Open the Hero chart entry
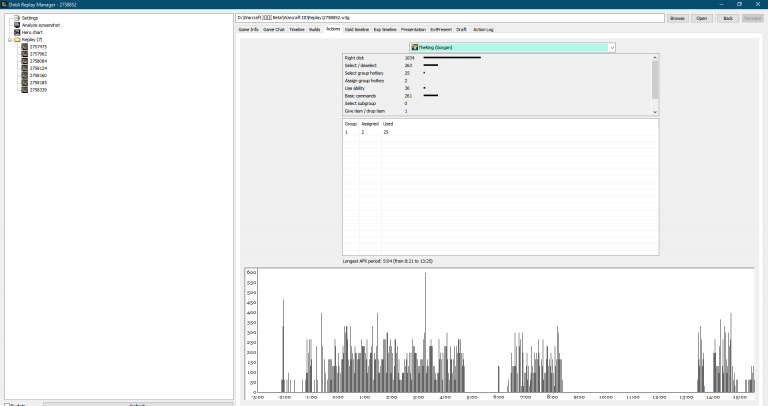 pyautogui.click(x=33, y=32)
